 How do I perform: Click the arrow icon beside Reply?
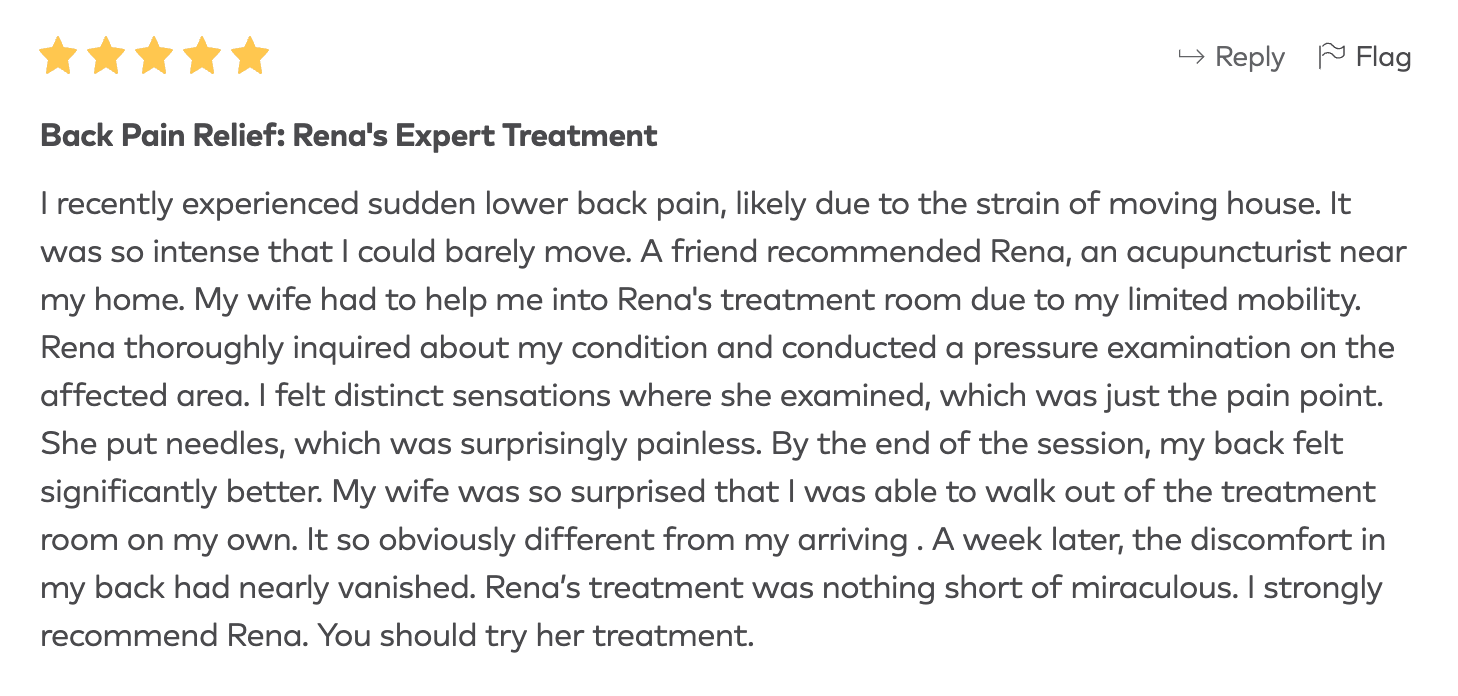coord(1191,57)
